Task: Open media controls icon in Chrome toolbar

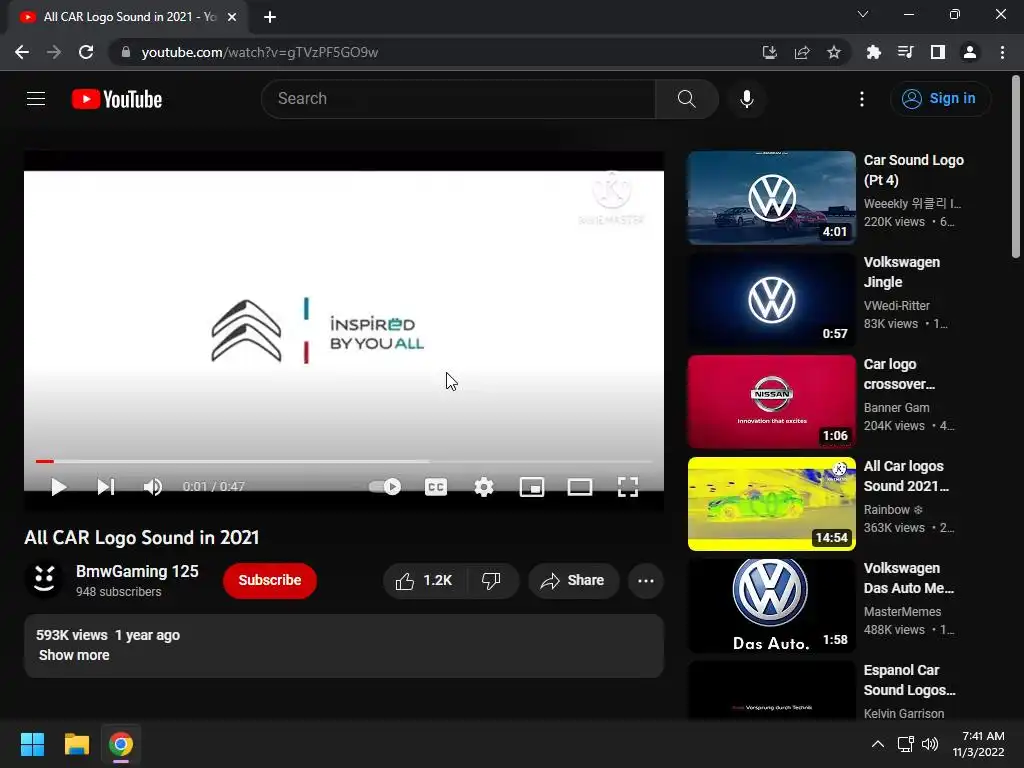Action: tap(905, 52)
